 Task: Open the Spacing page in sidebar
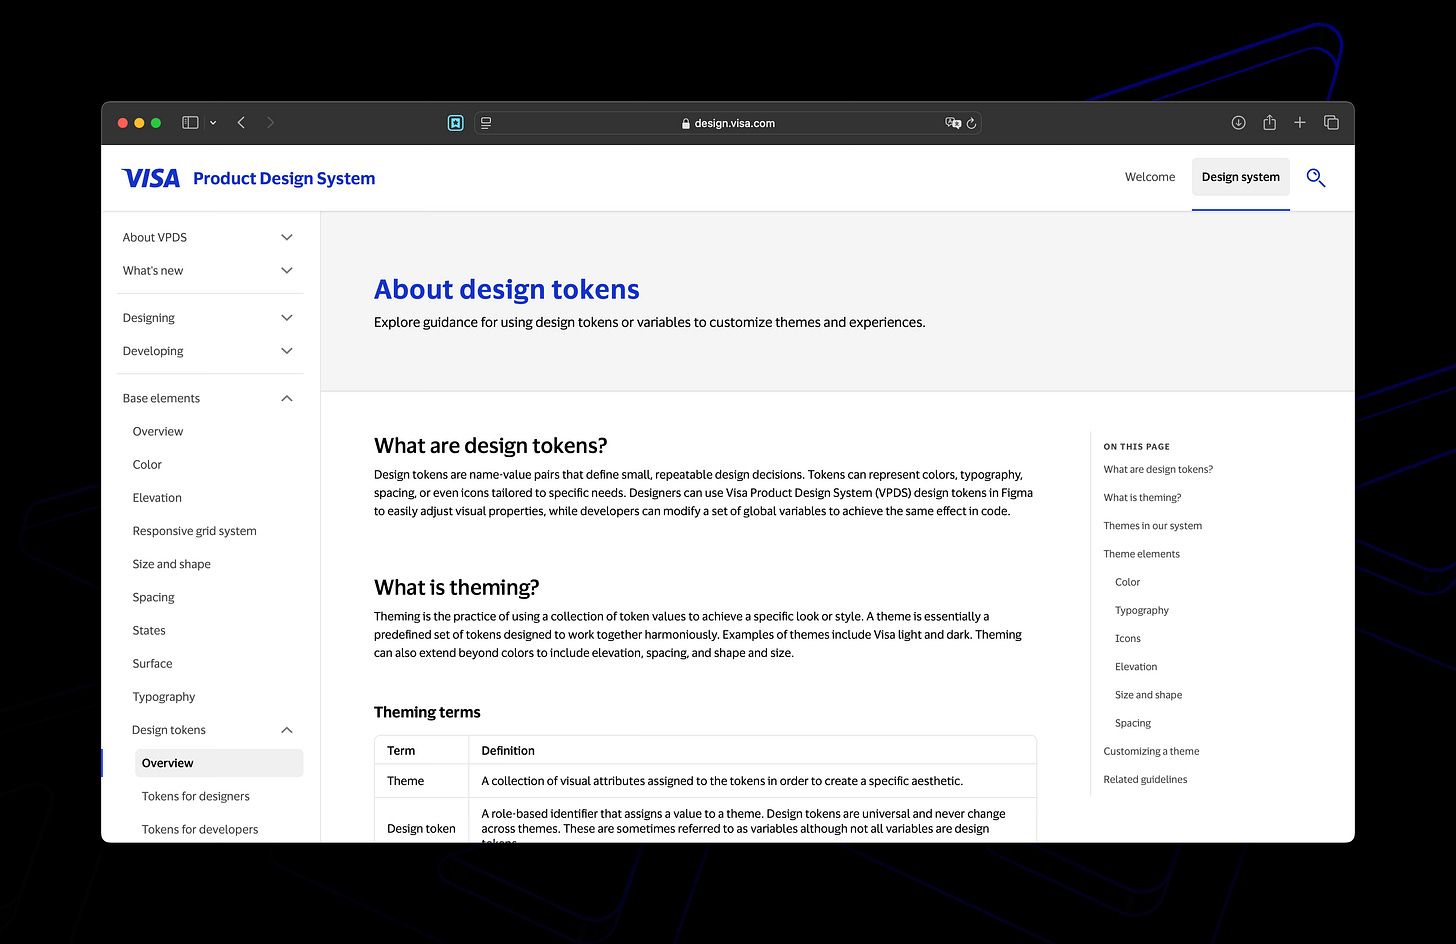[x=153, y=597]
